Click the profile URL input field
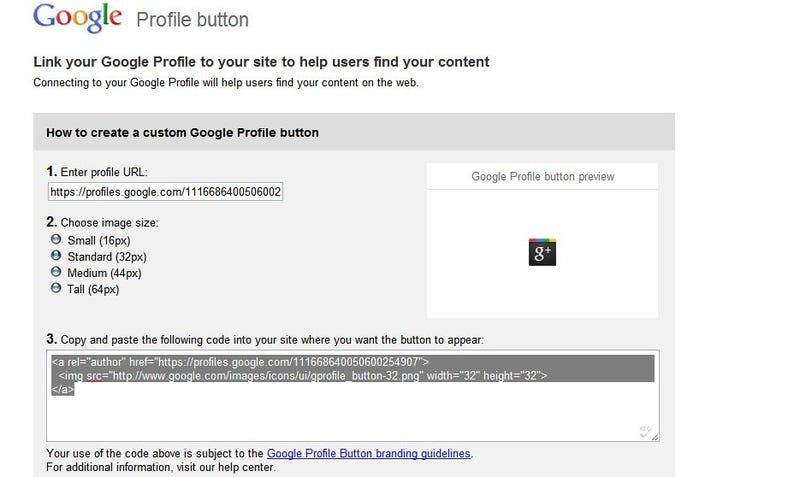The width and height of the screenshot is (800, 477). 165,192
